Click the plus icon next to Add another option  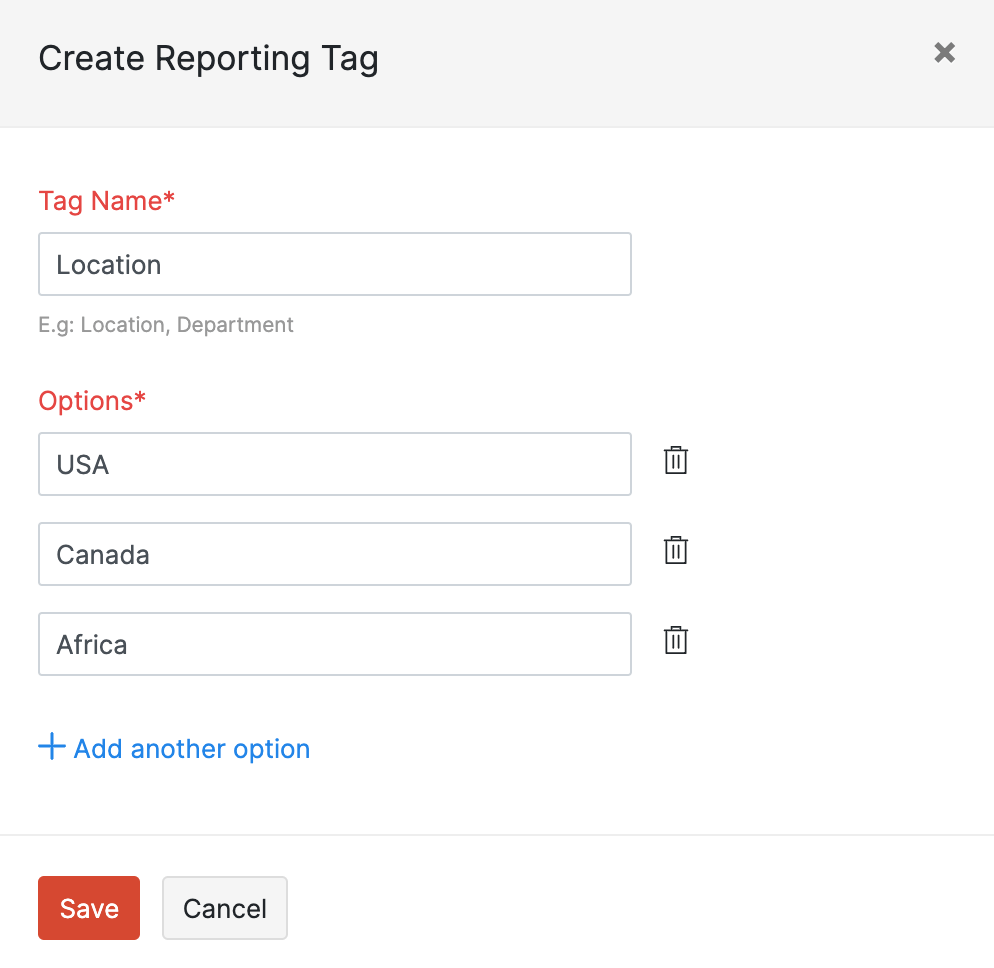51,747
